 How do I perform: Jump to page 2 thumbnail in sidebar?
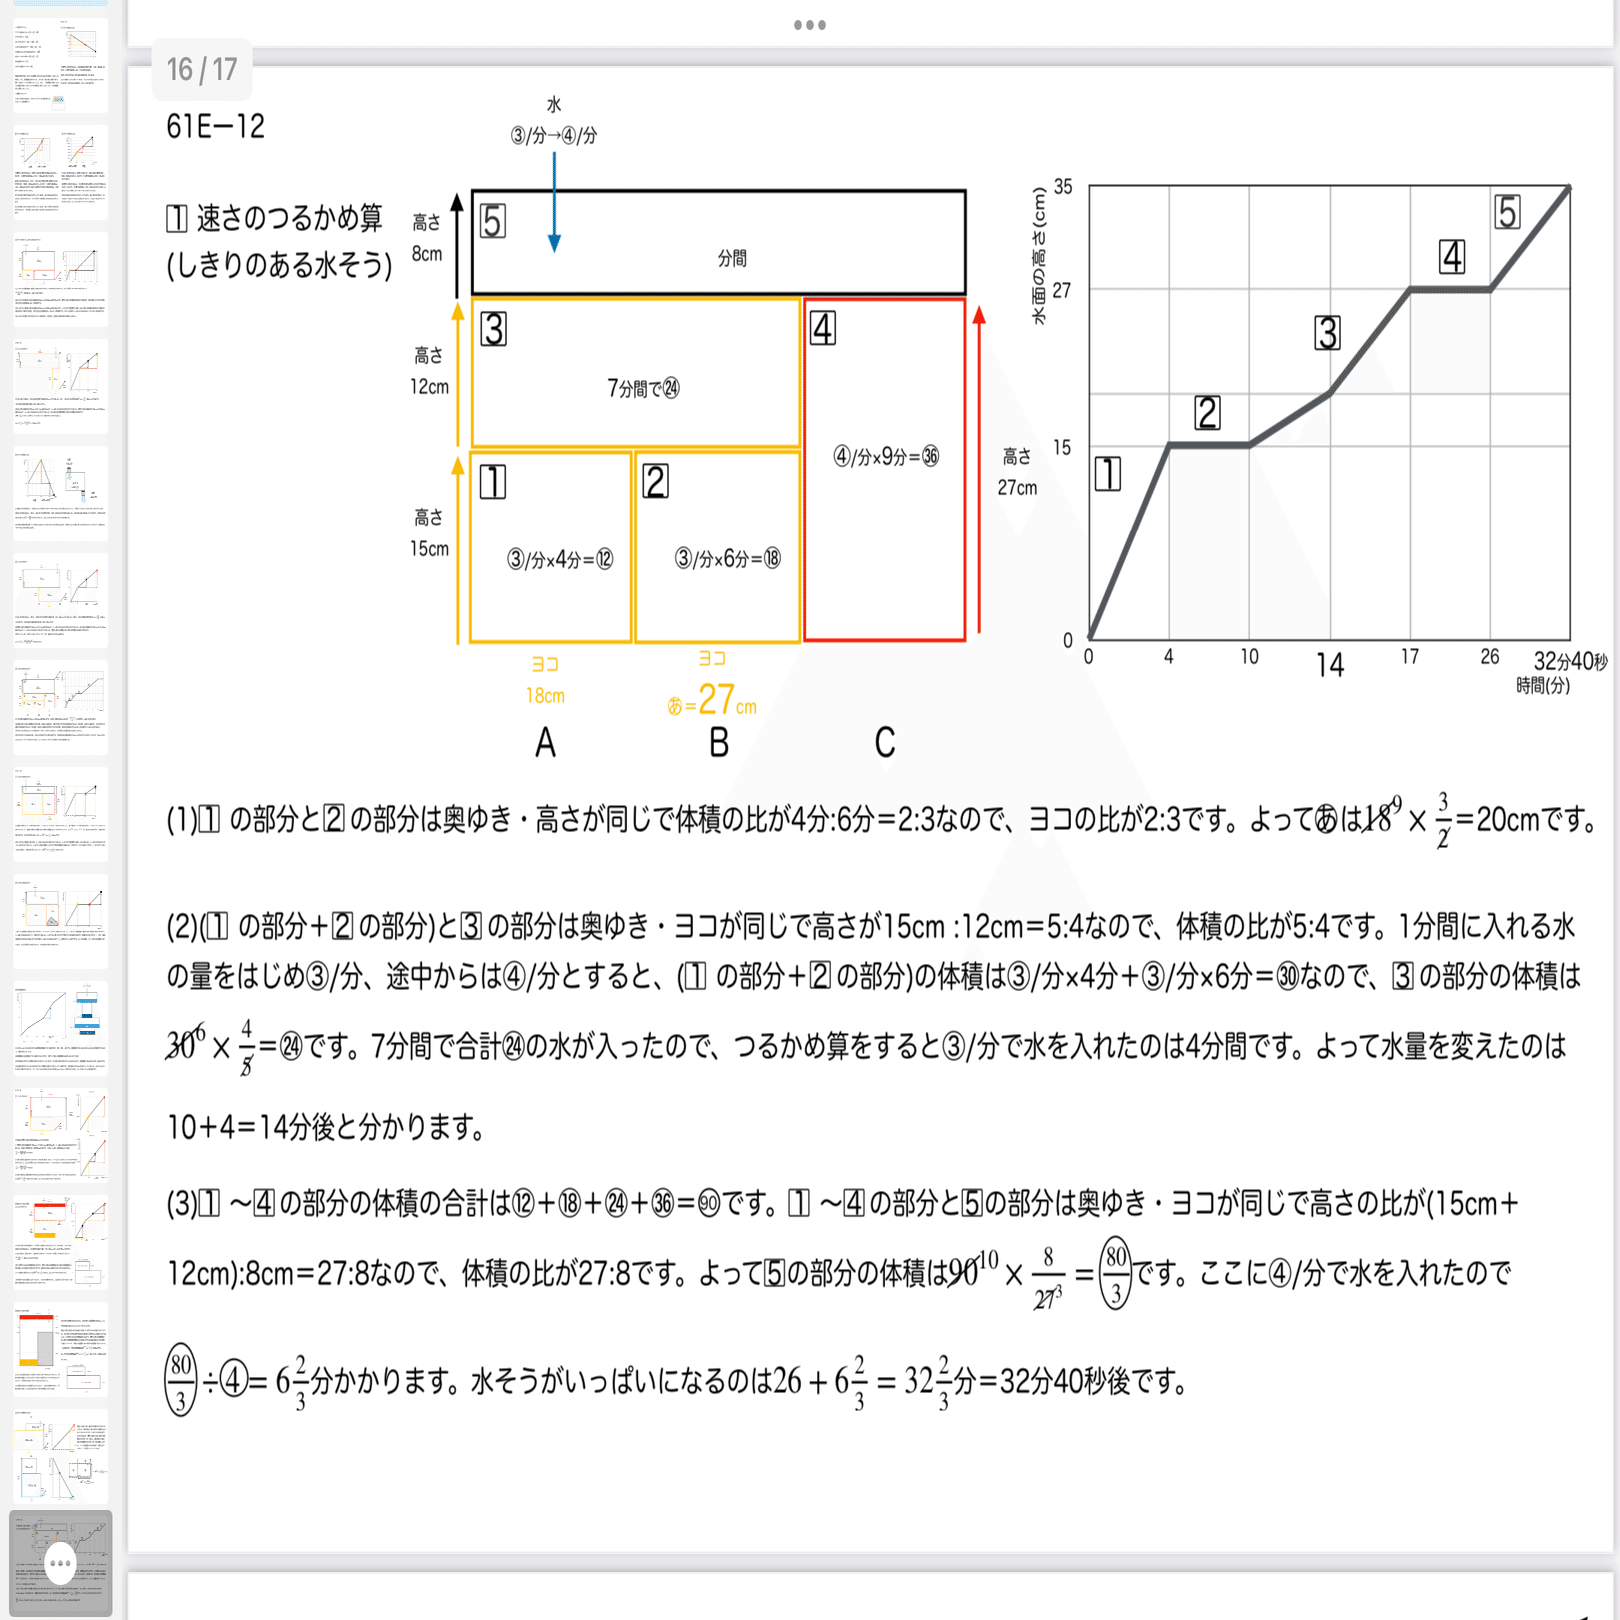tap(60, 65)
